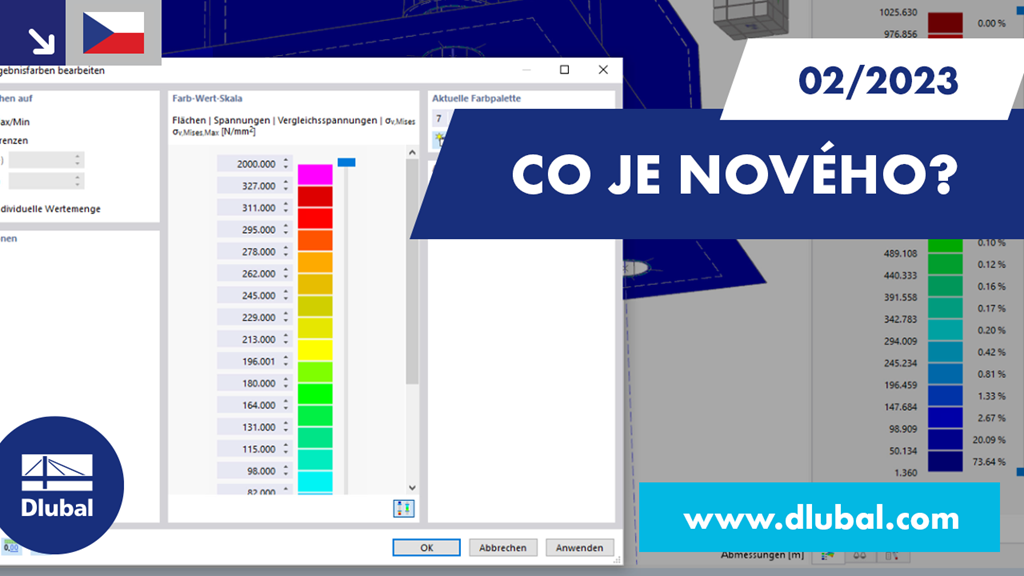The height and width of the screenshot is (576, 1024).
Task: Select the cyan swatch beside 98.000
Action: 315,482
